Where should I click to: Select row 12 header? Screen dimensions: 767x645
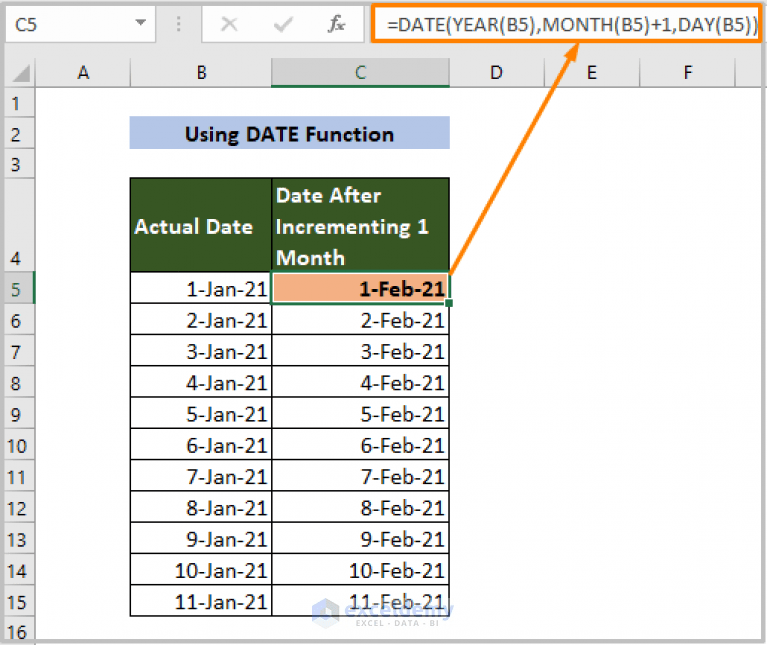pos(19,508)
